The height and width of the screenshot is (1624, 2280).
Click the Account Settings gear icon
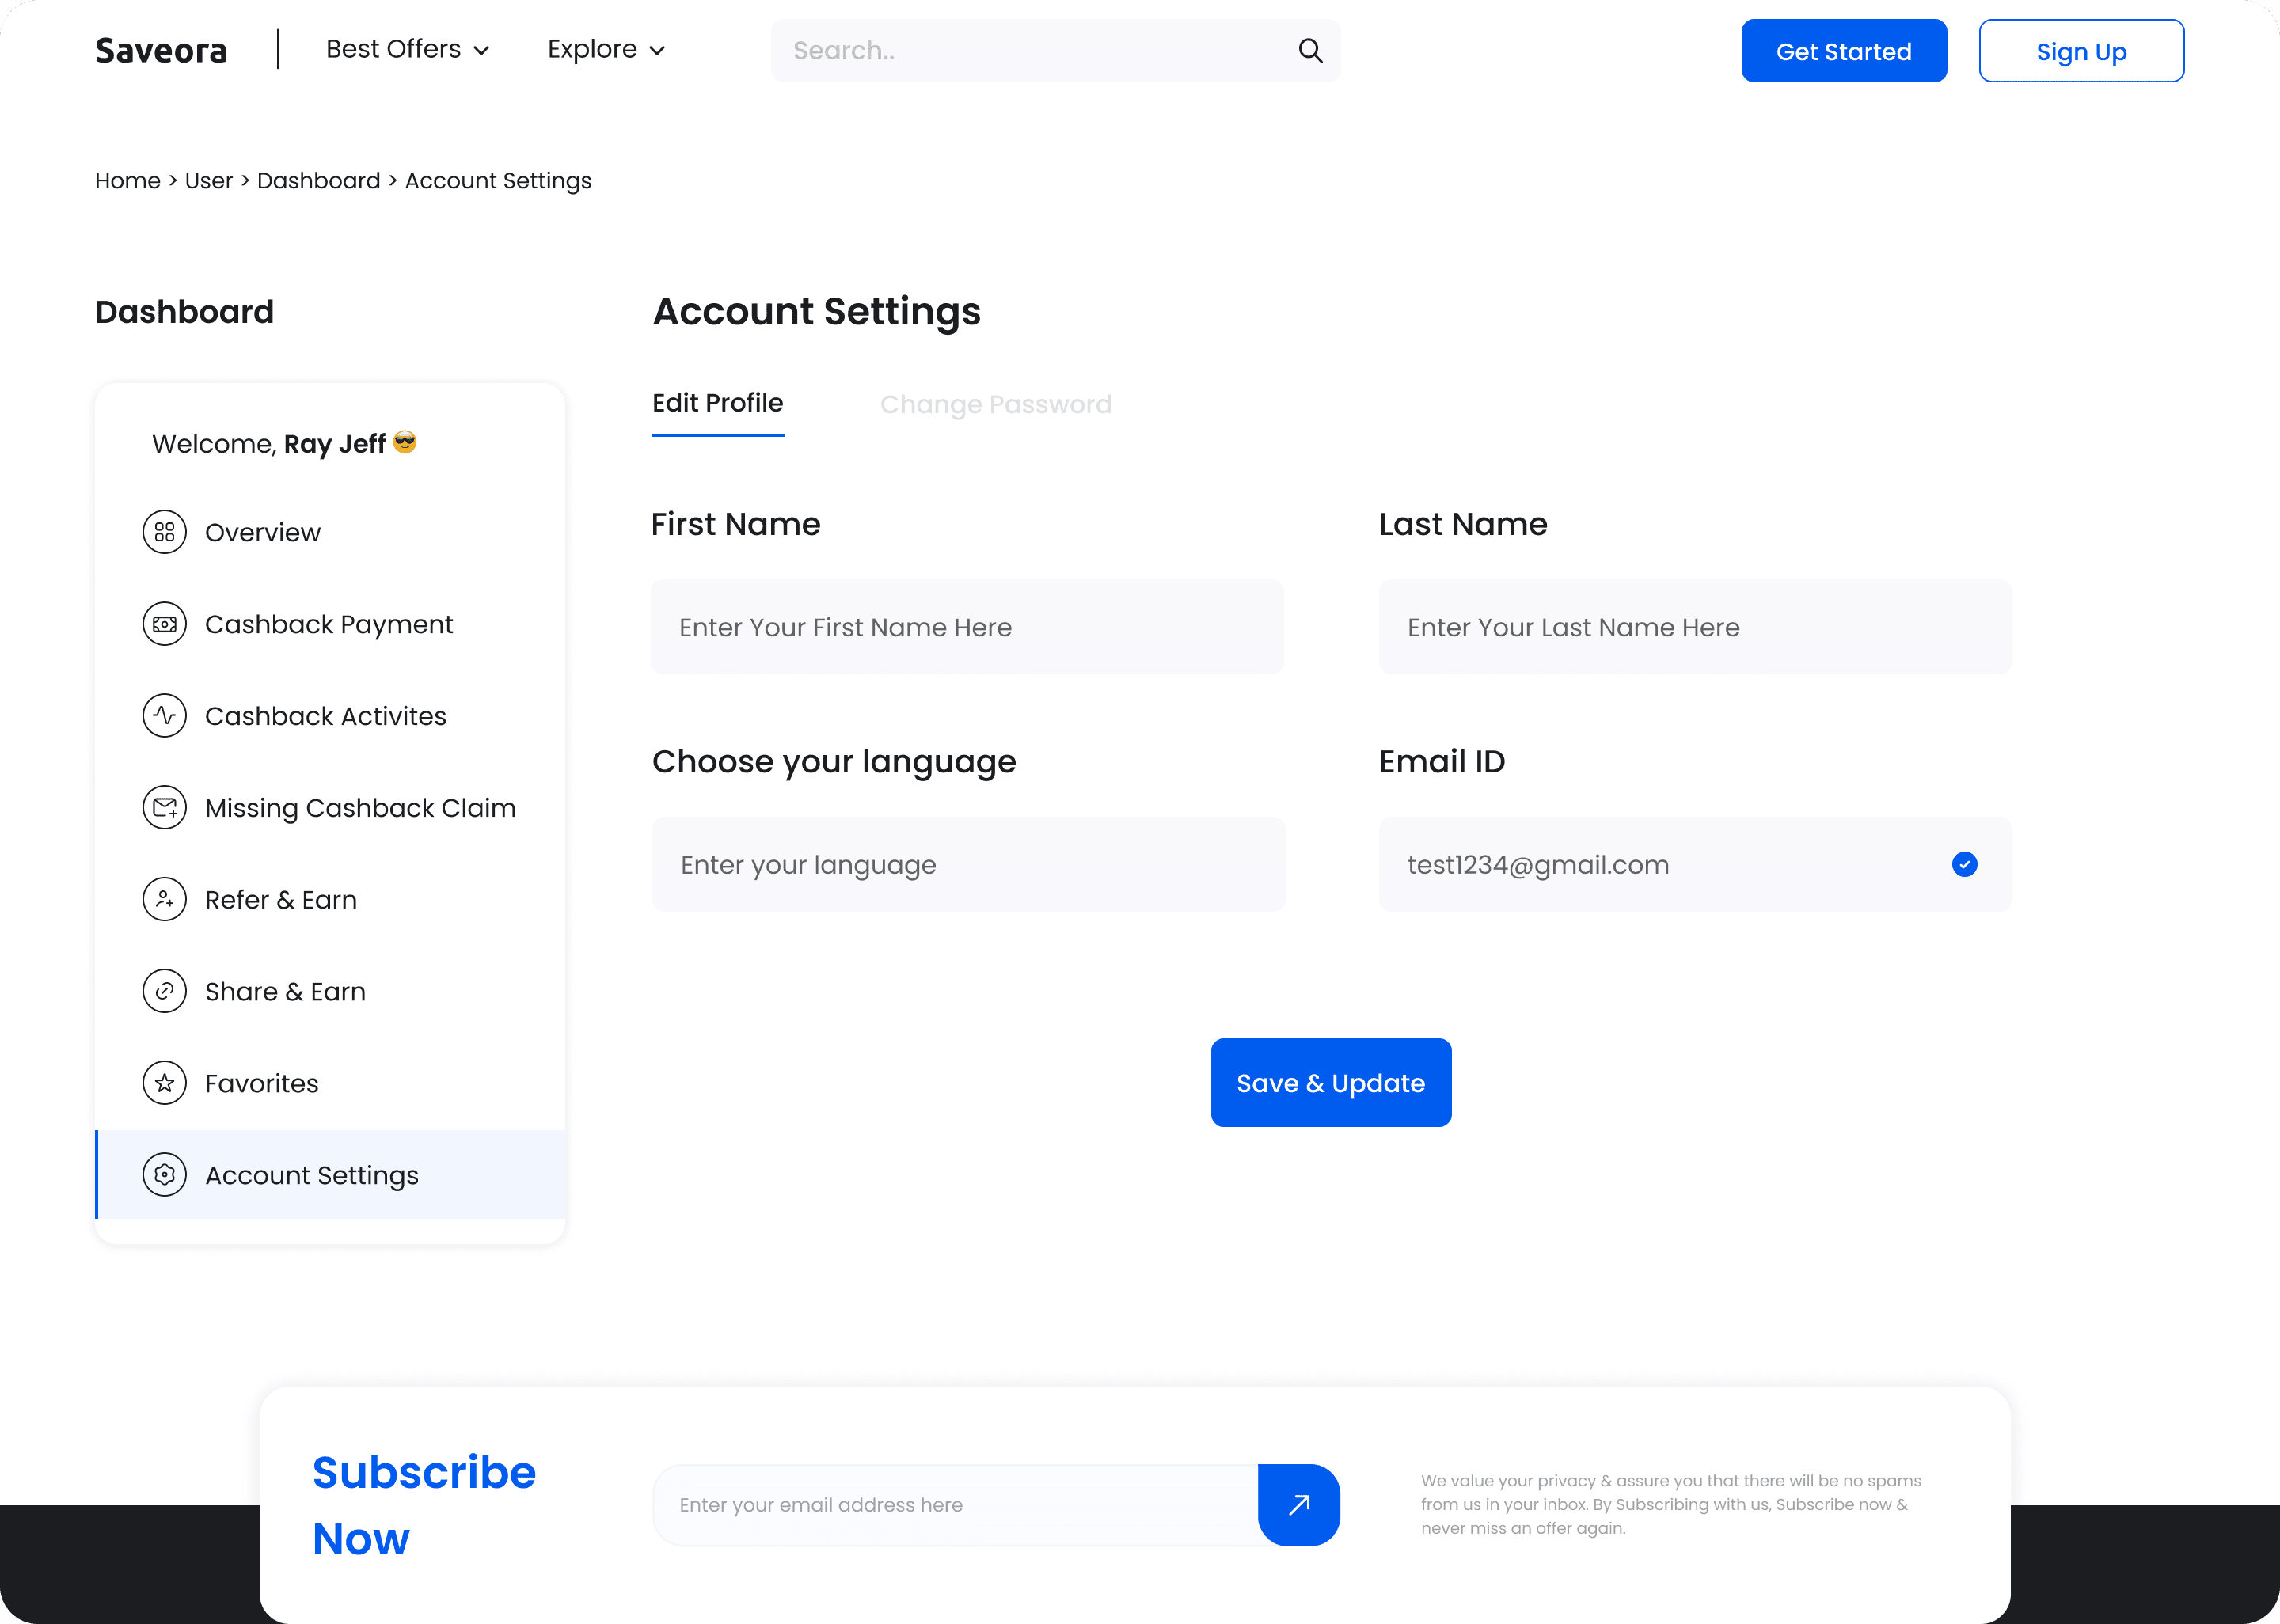165,1175
